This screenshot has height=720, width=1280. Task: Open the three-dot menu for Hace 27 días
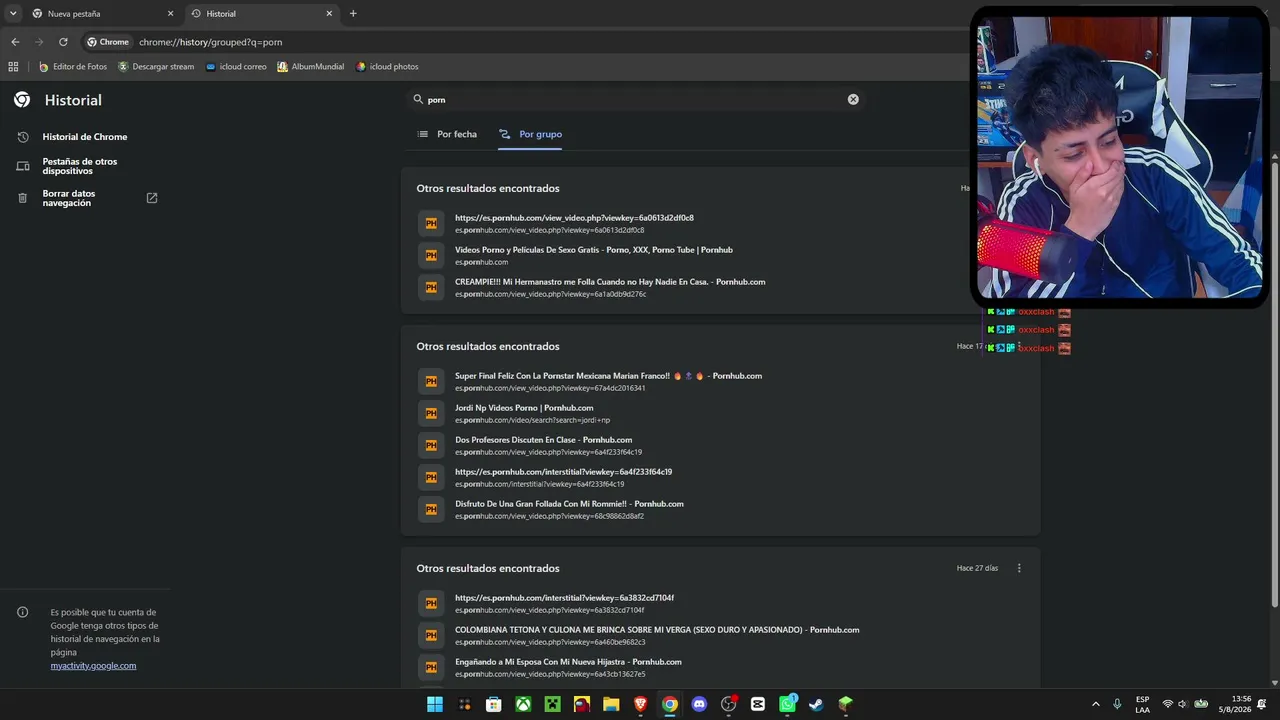click(x=1019, y=568)
